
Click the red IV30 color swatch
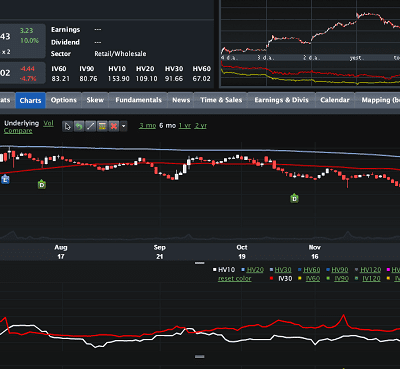(x=272, y=278)
